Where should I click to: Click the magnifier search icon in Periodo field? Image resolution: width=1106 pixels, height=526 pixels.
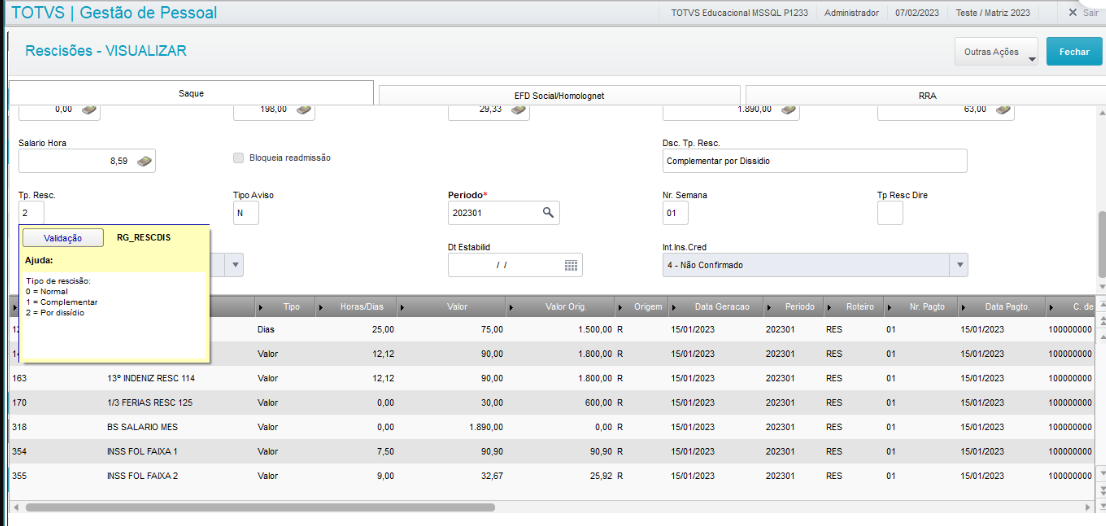pos(548,212)
